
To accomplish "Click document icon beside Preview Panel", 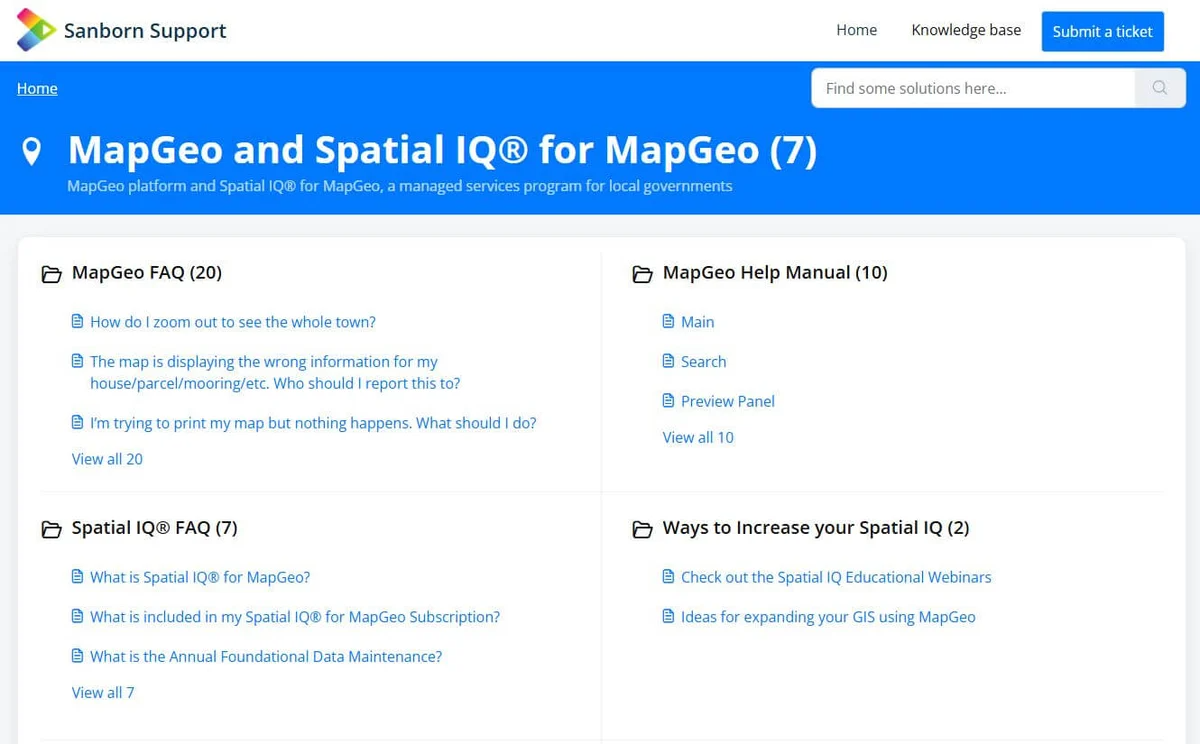I will coord(668,400).
